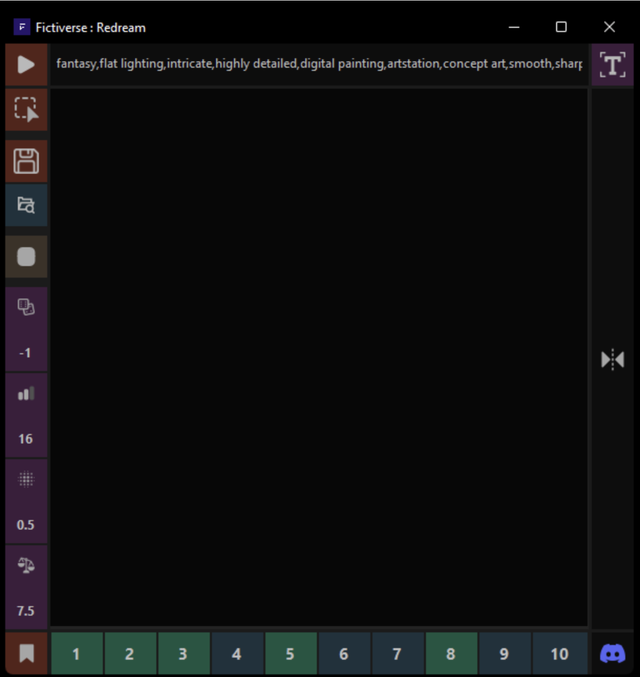Open the Discord link icon
Image resolution: width=640 pixels, height=677 pixels.
(612, 654)
